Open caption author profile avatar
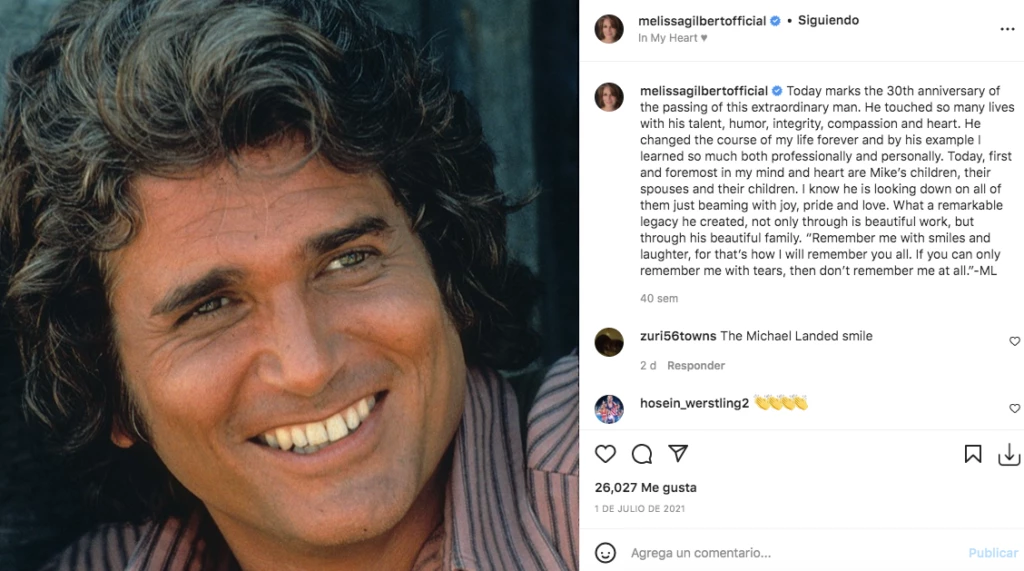This screenshot has height=571, width=1024. click(x=609, y=97)
